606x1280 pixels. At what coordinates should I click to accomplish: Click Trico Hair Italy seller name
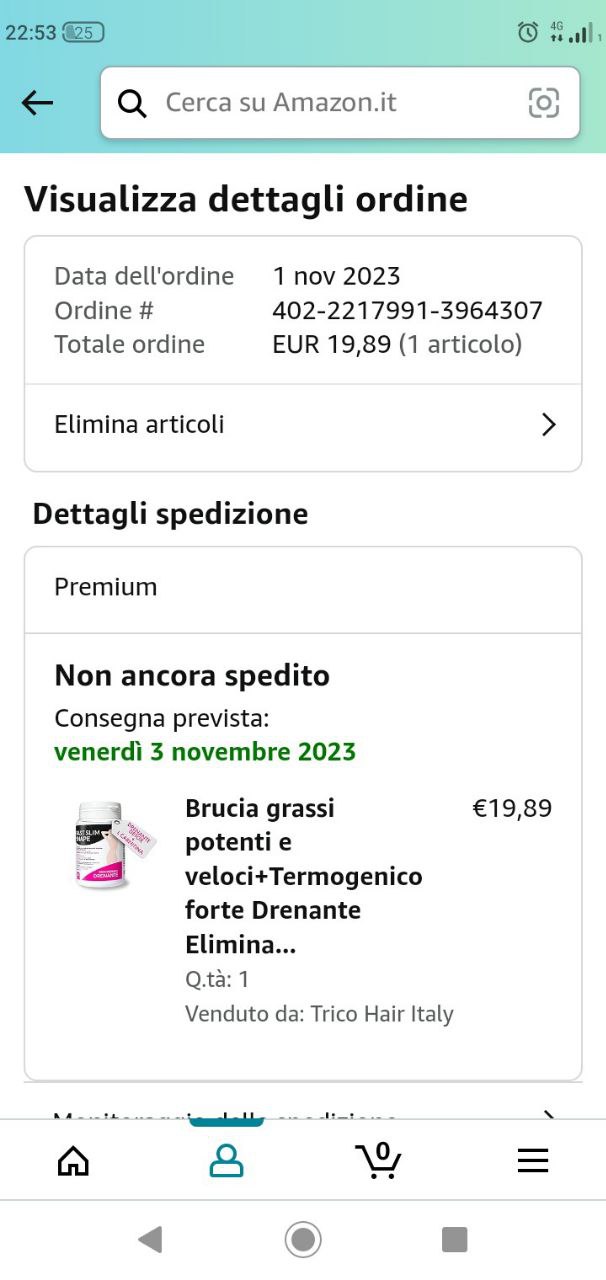pyautogui.click(x=382, y=1014)
